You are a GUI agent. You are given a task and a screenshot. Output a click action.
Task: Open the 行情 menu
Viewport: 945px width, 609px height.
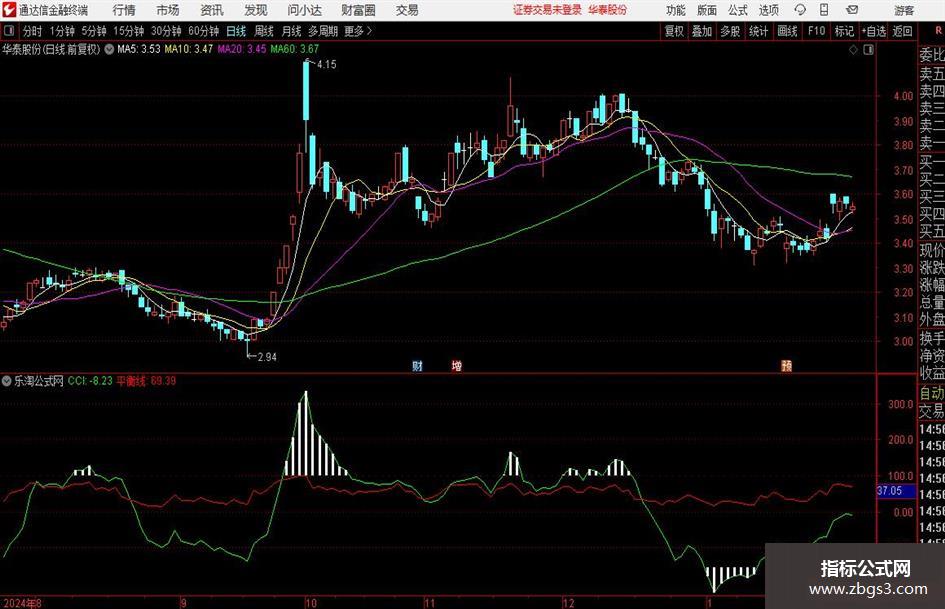124,10
